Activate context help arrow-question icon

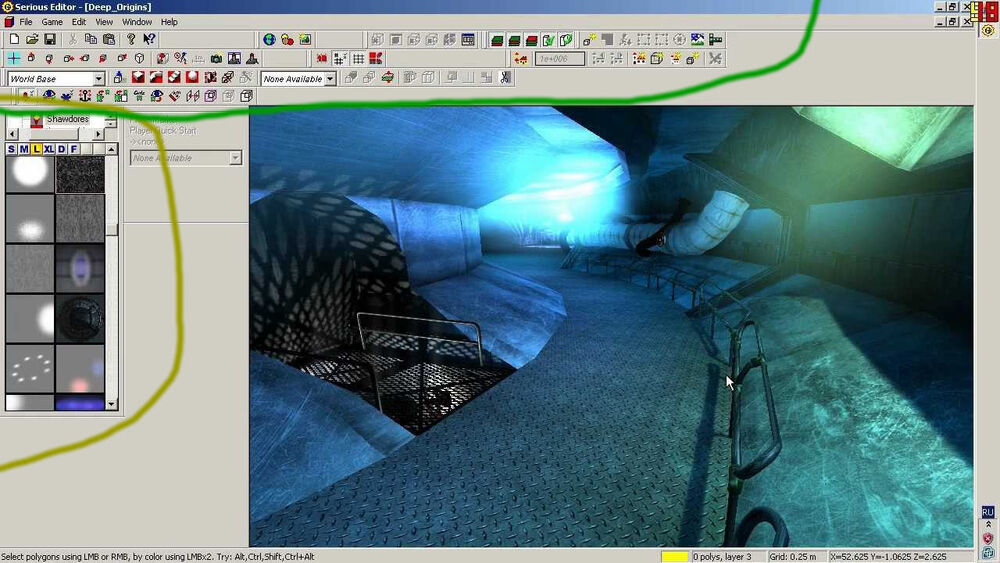coord(149,40)
